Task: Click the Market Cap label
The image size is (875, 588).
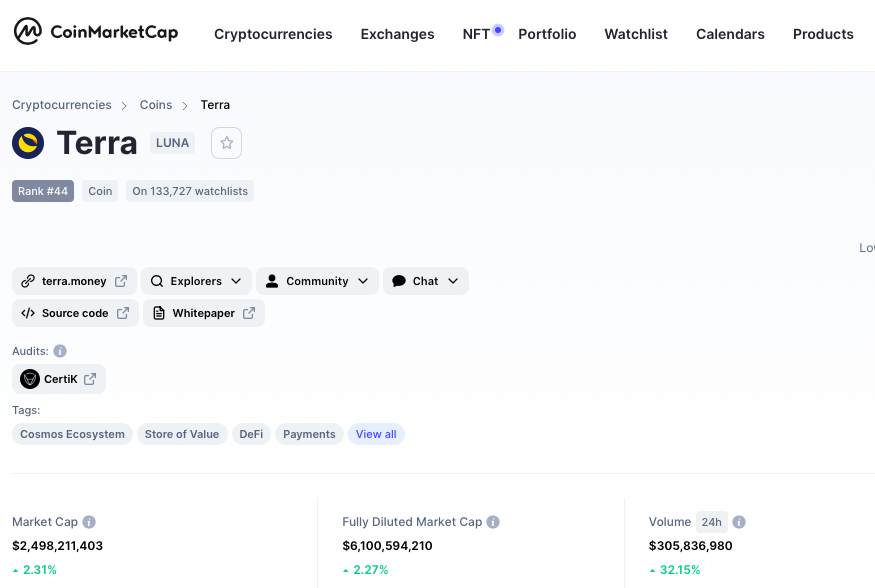Action: coord(45,522)
